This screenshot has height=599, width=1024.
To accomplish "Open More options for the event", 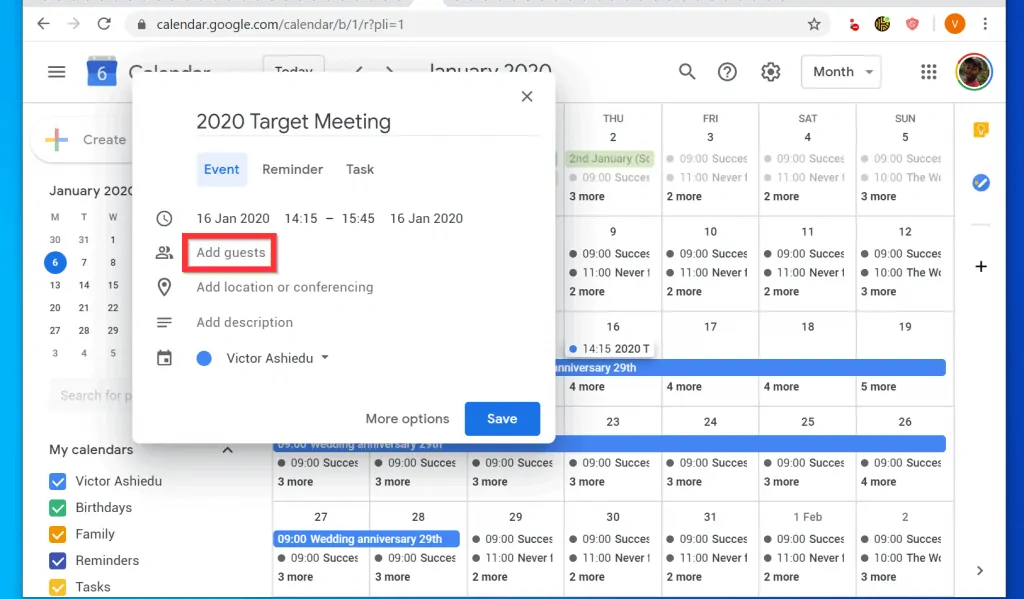I will pyautogui.click(x=407, y=419).
